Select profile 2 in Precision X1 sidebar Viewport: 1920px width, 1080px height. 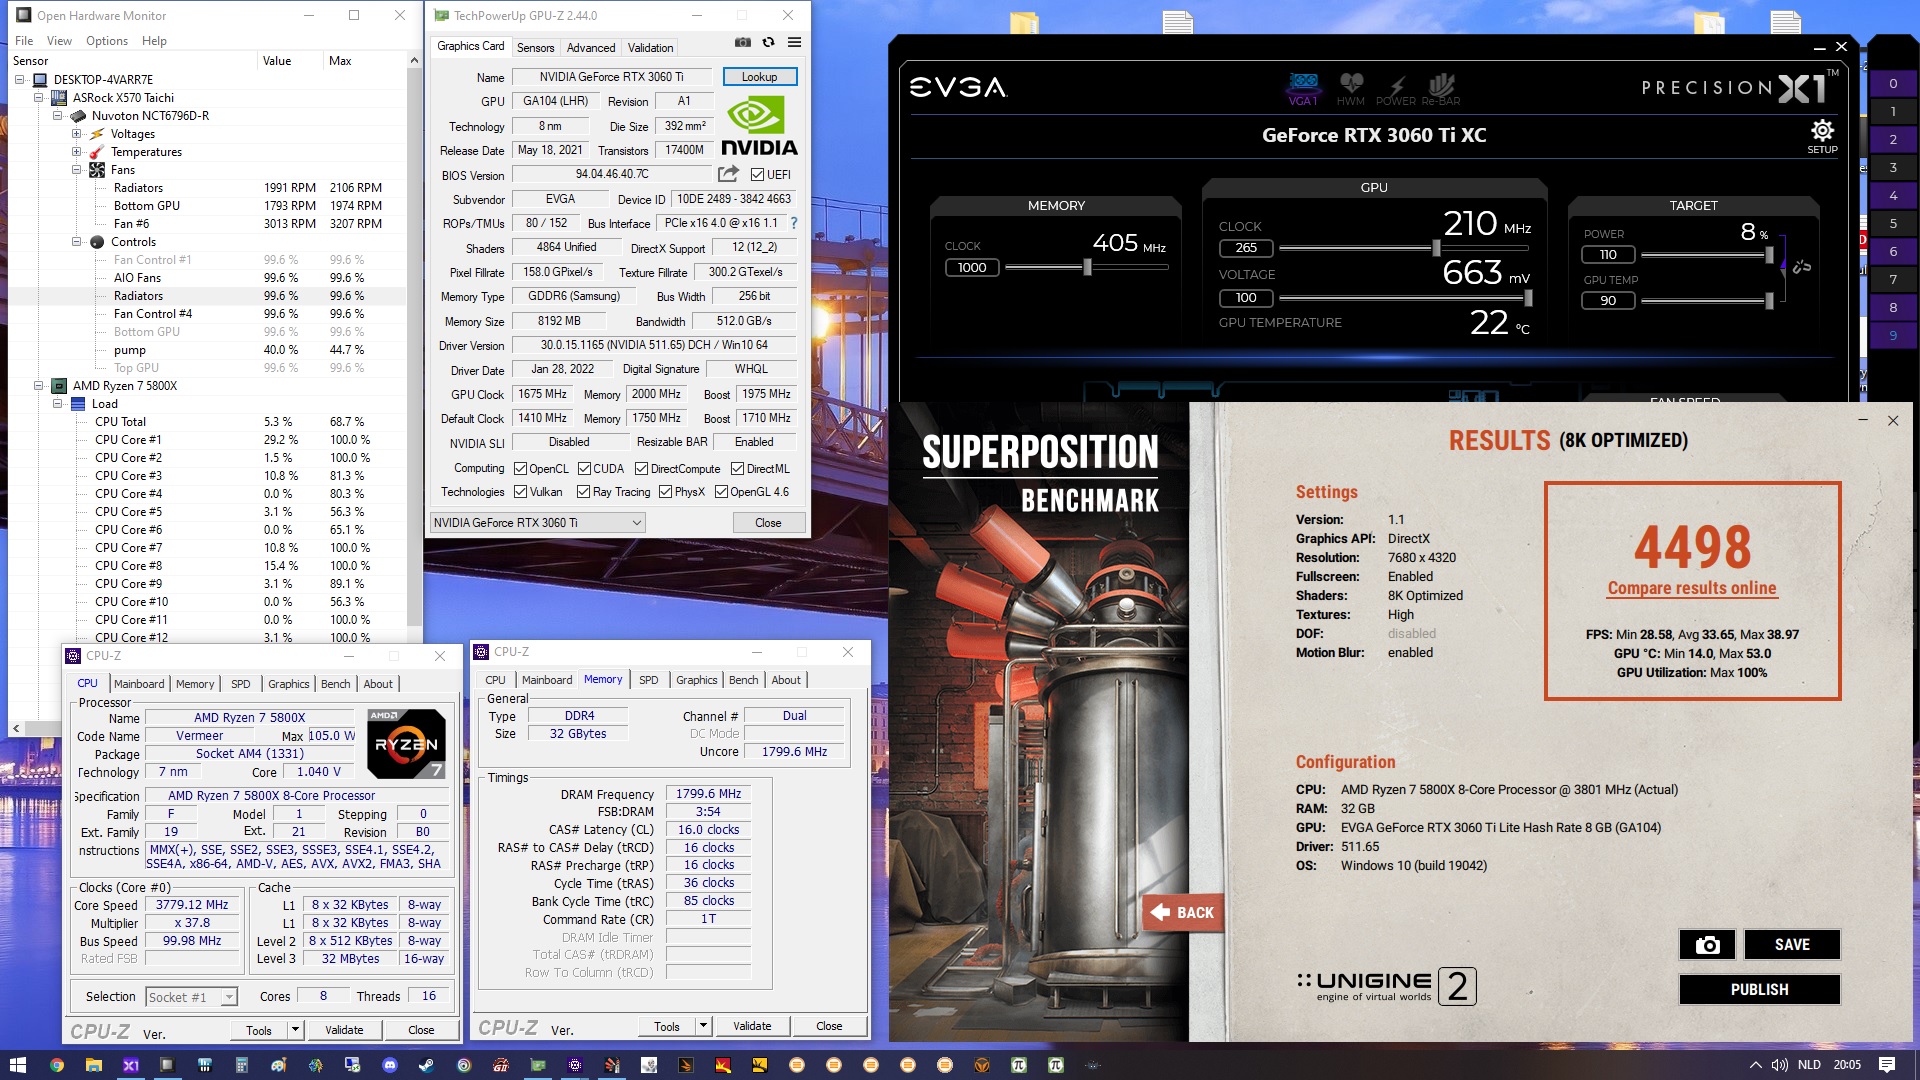[1893, 139]
